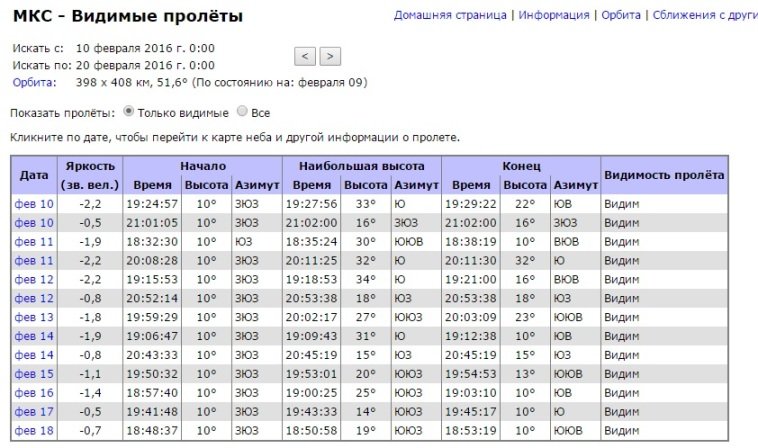Click the start time cell 19:50:32
Image resolution: width=758 pixels, height=448 pixels.
coord(152,374)
